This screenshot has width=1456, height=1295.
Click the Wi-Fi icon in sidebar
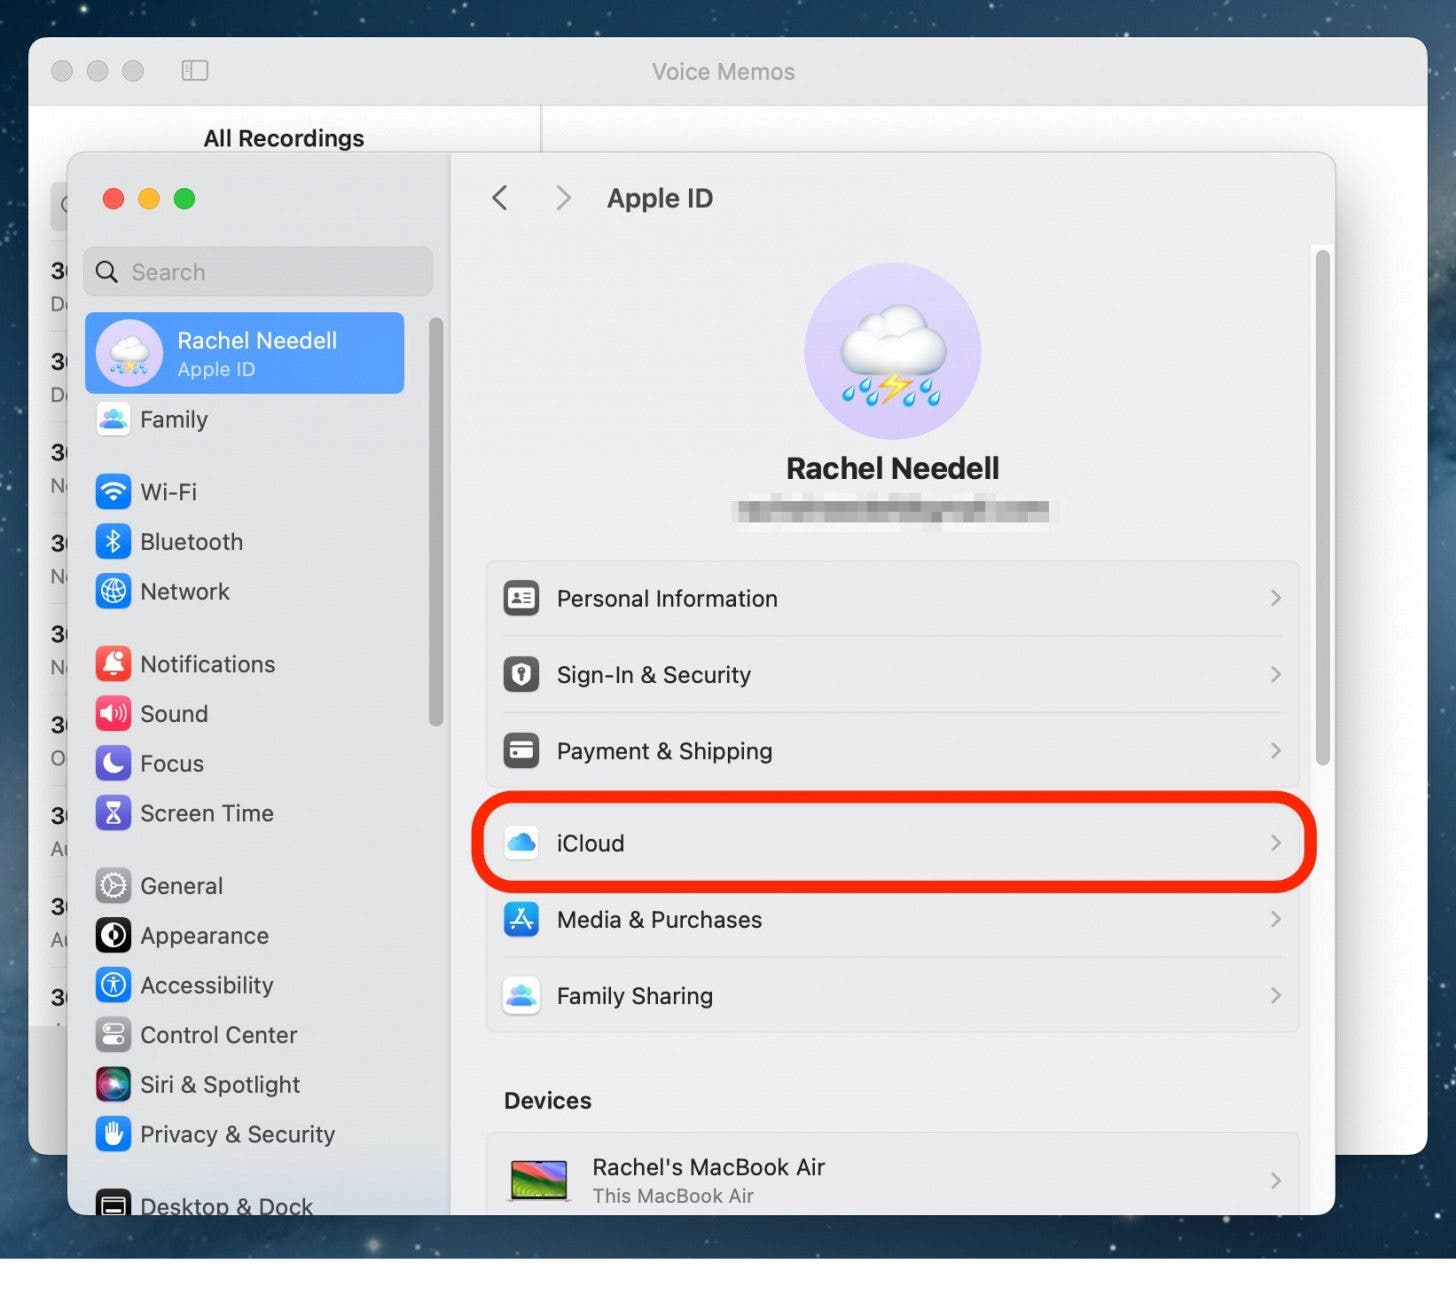[113, 492]
